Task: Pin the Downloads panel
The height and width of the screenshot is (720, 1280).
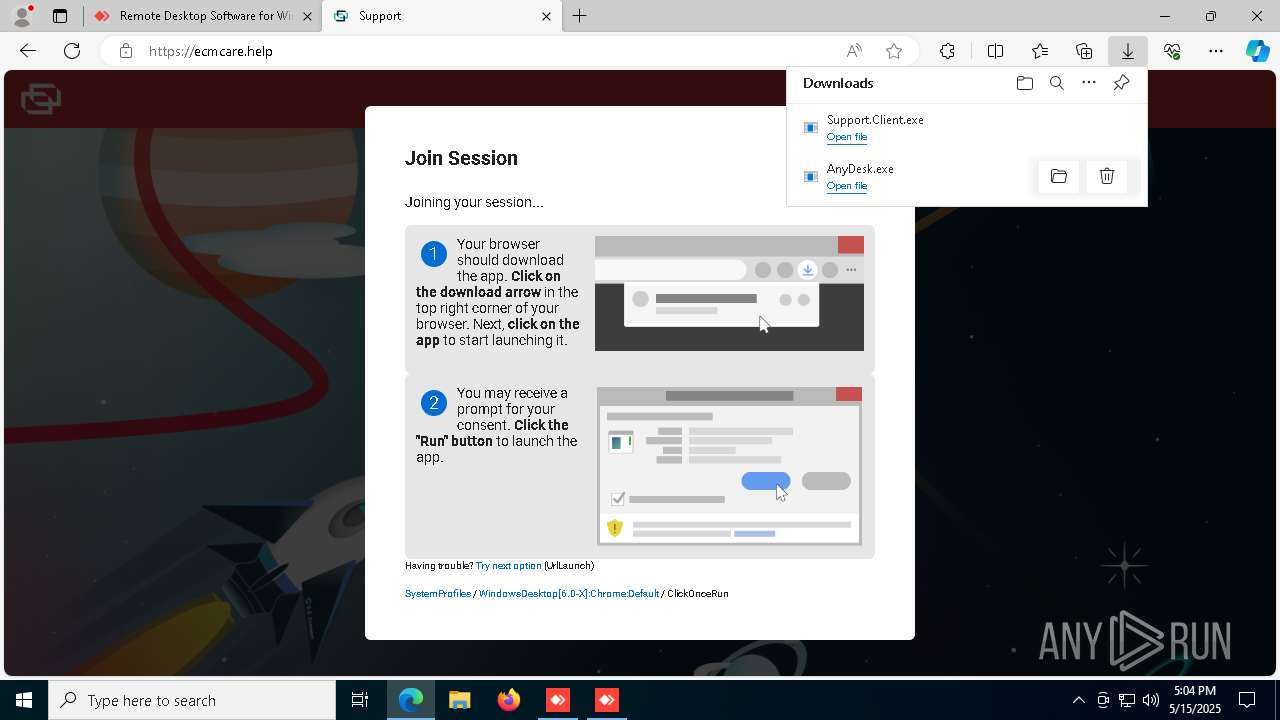Action: [1121, 83]
